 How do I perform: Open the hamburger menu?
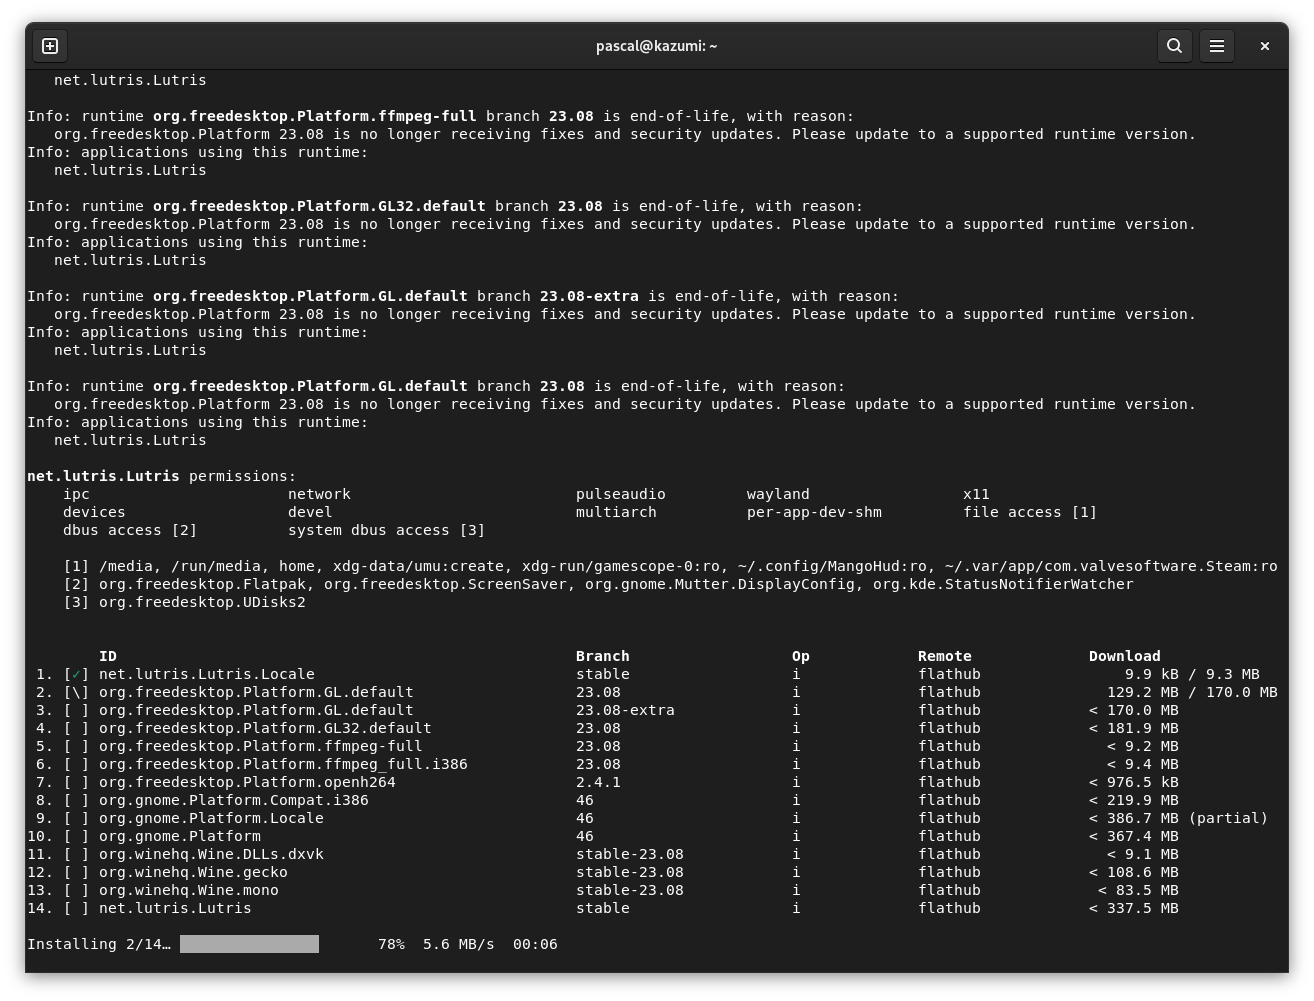click(x=1216, y=45)
